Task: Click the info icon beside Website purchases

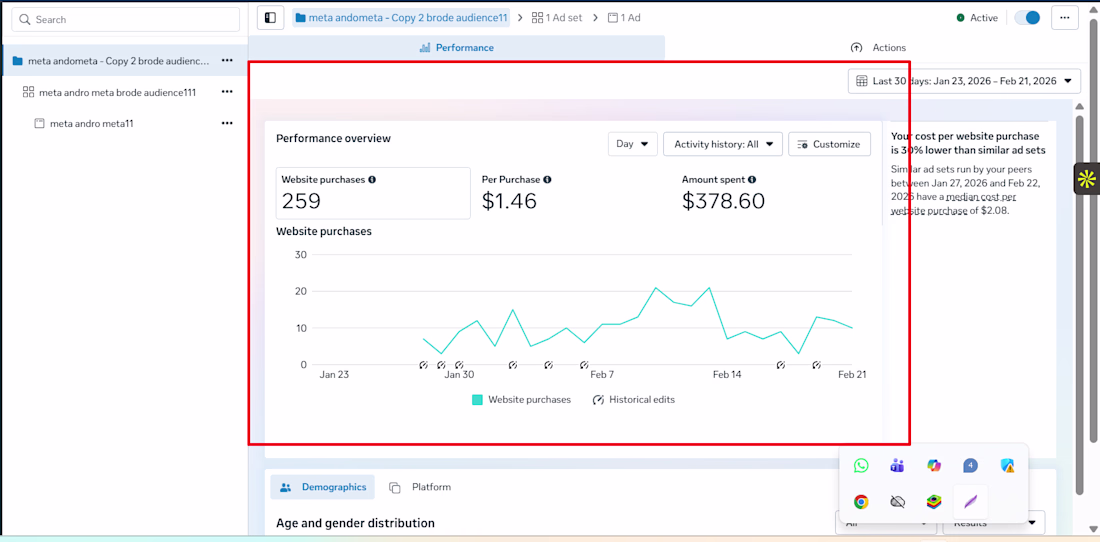Action: pos(372,180)
